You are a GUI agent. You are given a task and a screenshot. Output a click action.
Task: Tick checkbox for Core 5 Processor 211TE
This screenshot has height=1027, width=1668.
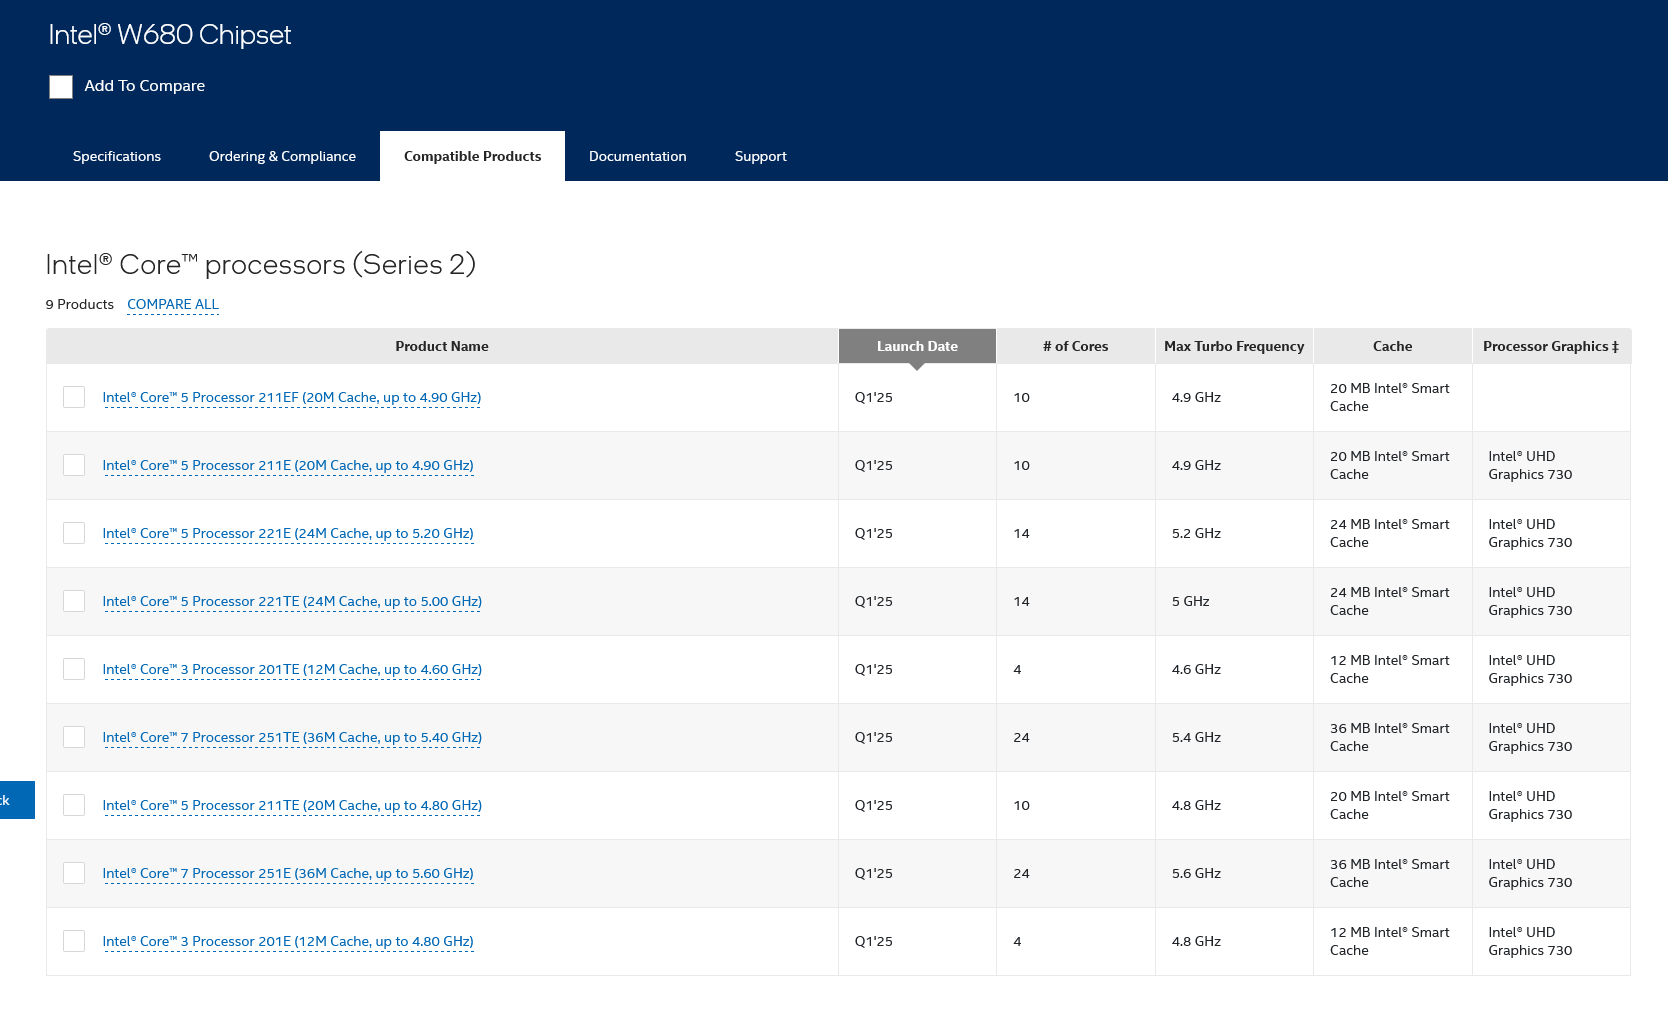(74, 805)
